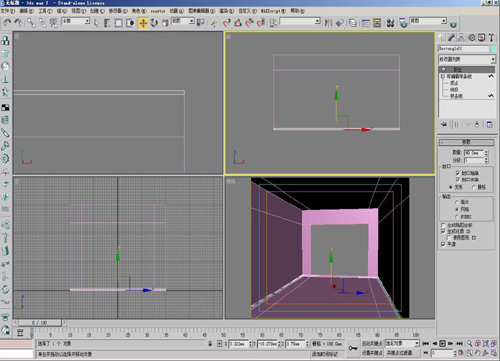Select the 面片 patch output radio button

point(457,202)
